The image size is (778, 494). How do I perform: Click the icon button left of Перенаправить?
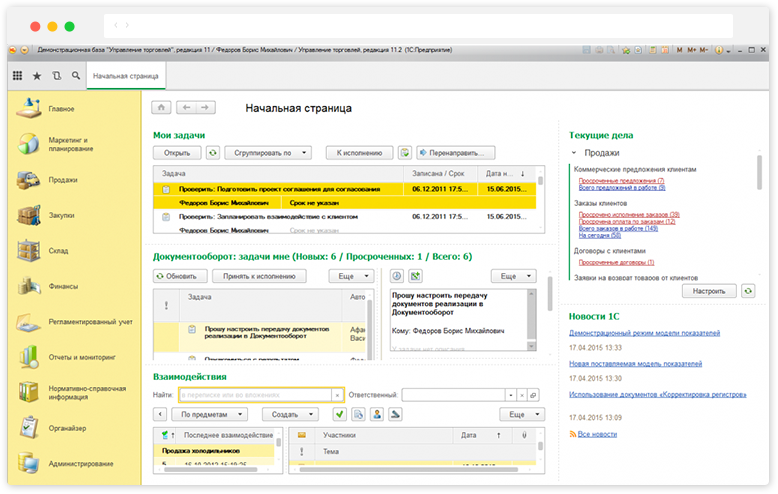point(405,153)
